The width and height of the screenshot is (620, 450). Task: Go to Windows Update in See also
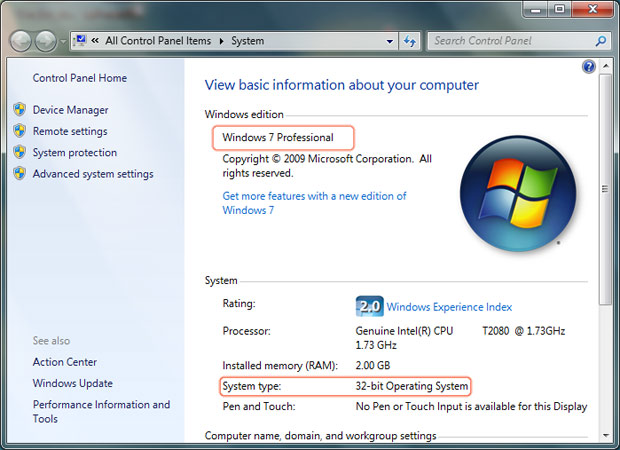tap(72, 383)
